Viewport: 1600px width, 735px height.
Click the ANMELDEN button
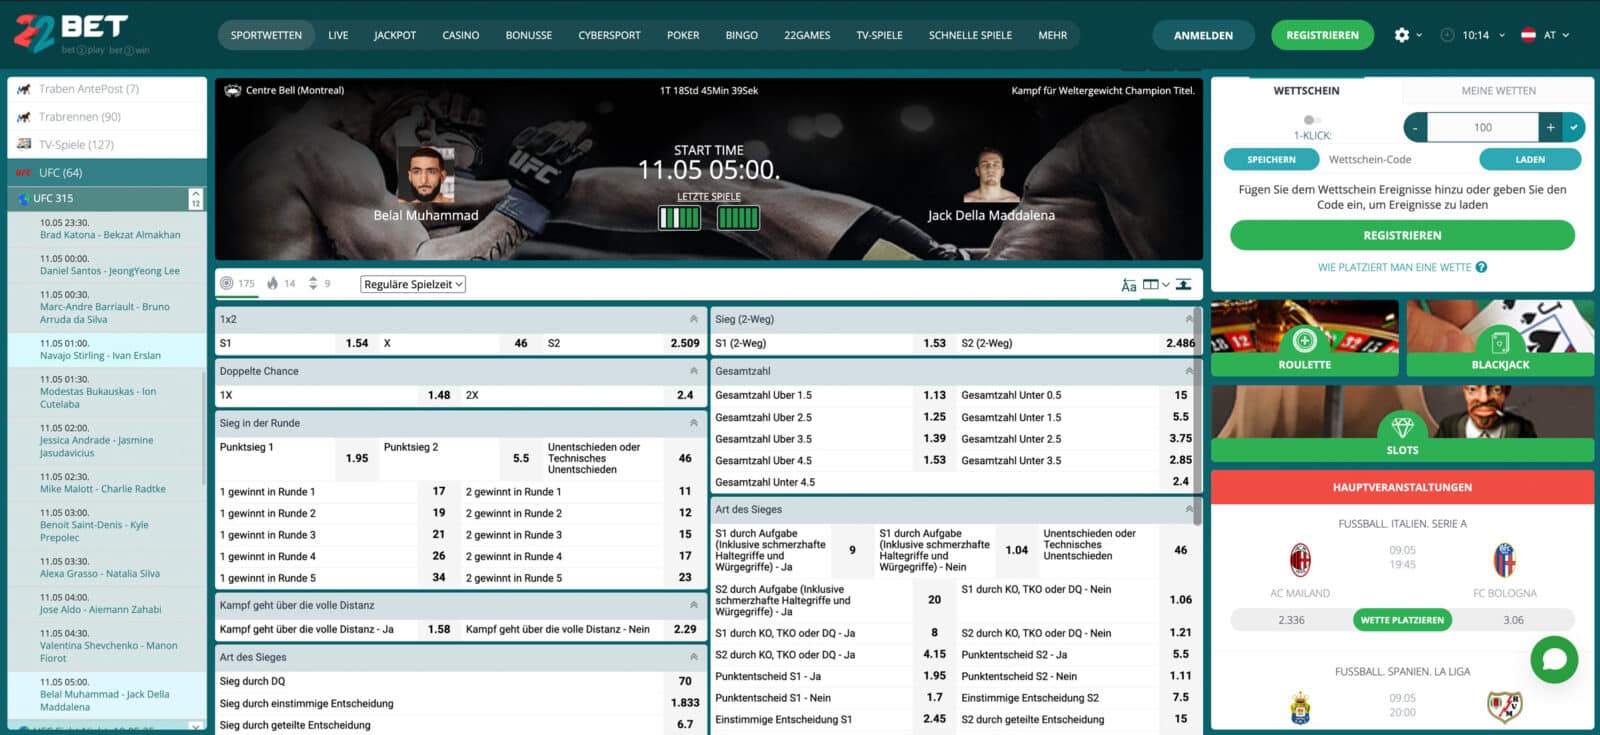(1203, 35)
